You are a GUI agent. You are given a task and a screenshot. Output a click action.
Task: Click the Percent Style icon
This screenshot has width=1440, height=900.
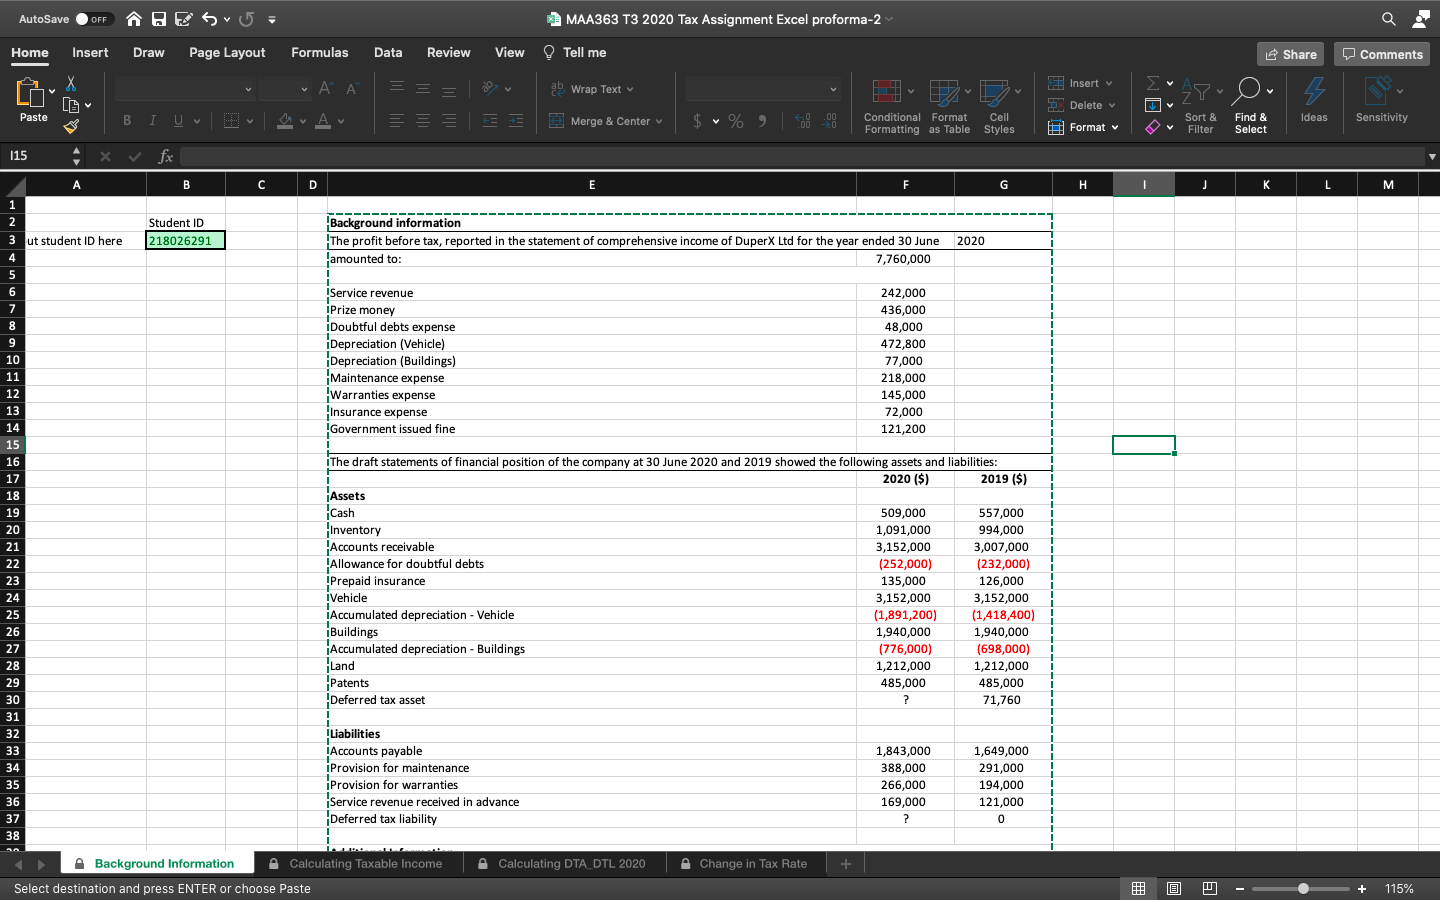(x=736, y=121)
